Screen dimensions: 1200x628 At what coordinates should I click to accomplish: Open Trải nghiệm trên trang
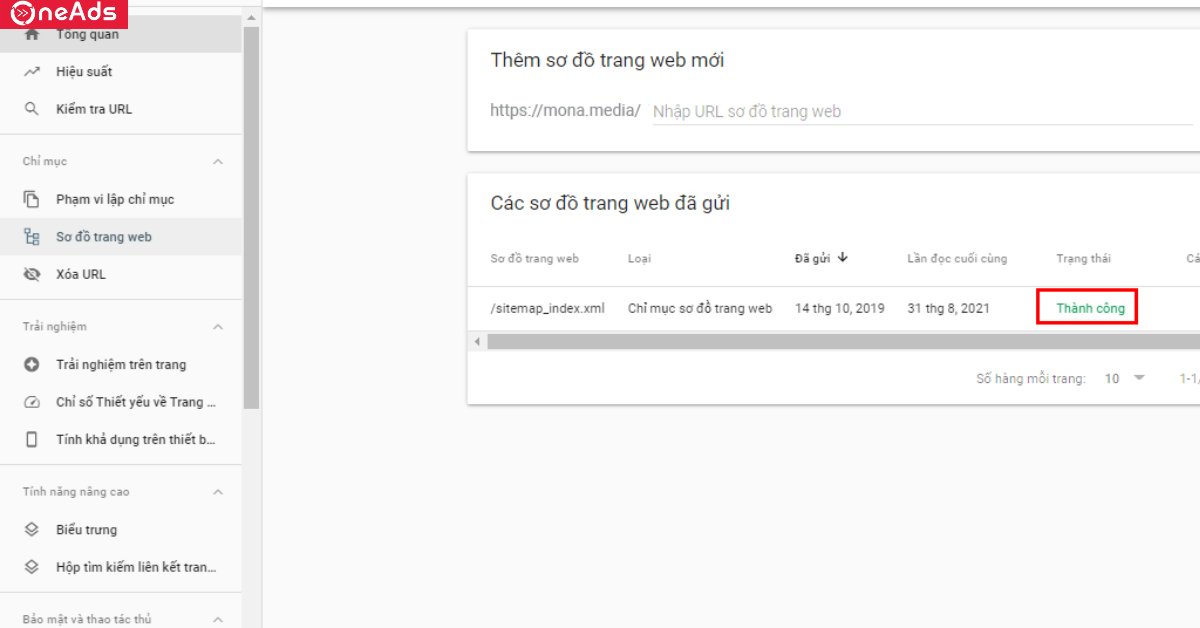tap(121, 364)
